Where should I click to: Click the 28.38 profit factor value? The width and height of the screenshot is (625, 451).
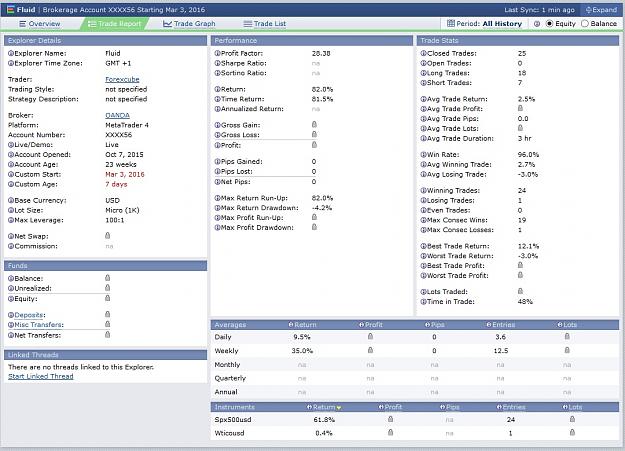pos(321,53)
